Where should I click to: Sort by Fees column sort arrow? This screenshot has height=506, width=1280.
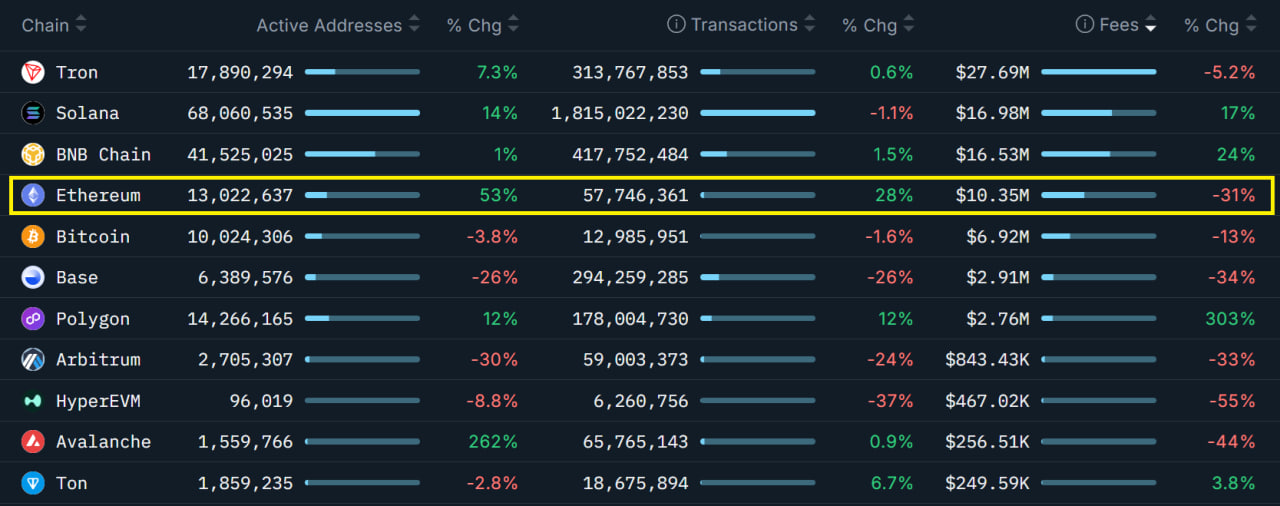click(x=1151, y=25)
